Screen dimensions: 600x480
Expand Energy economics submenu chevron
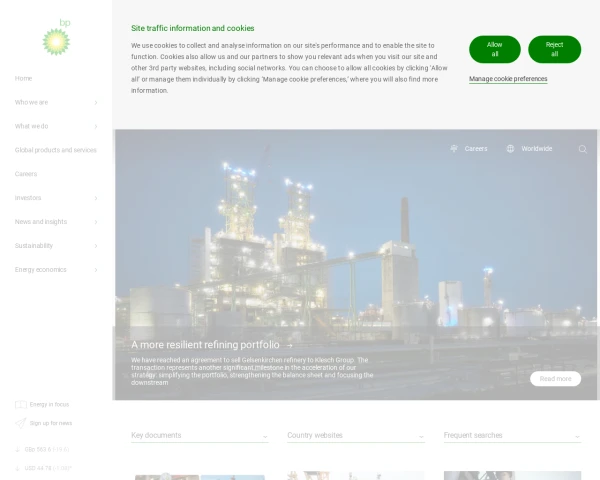(96, 270)
